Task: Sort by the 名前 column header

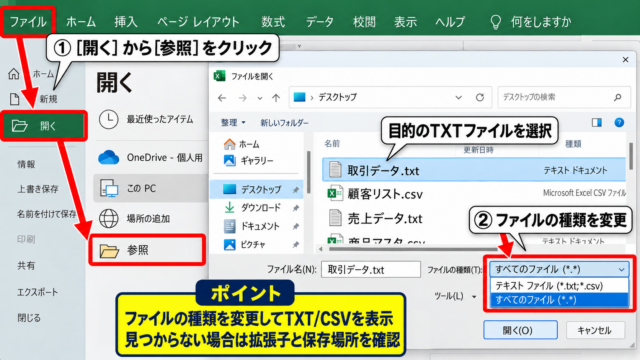Action: (332, 144)
